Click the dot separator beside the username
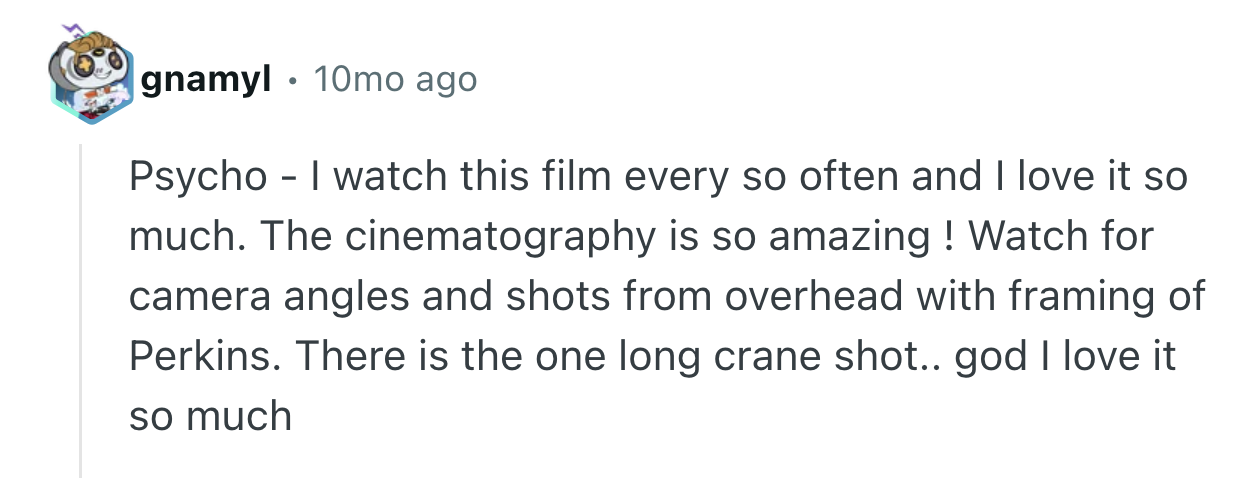This screenshot has height=478, width=1236. point(292,80)
